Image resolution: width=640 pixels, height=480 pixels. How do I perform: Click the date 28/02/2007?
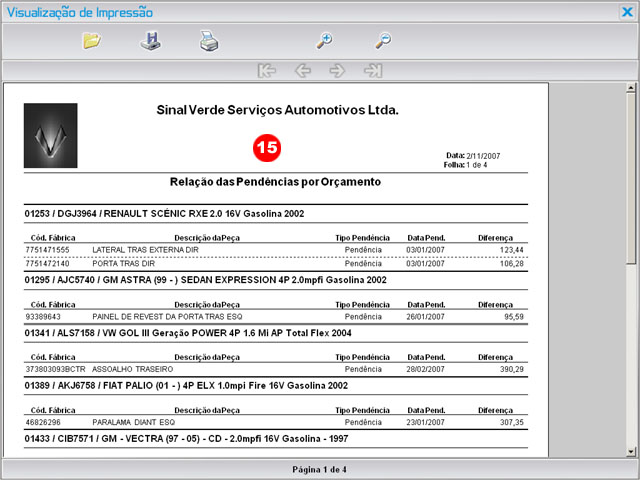coord(425,369)
